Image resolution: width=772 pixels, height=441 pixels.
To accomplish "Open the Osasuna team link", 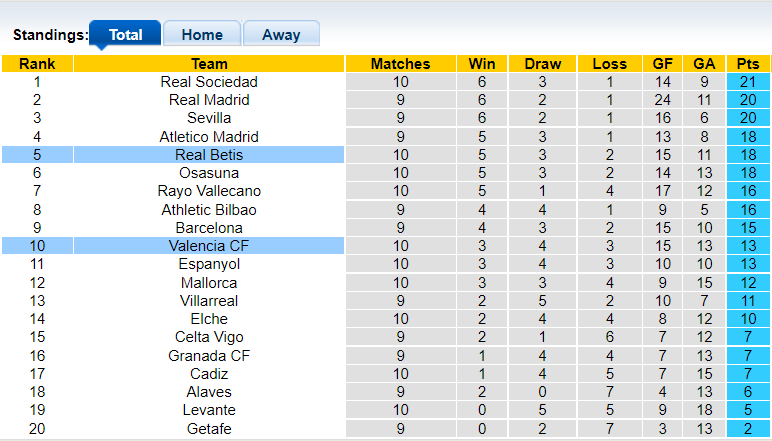I will (x=209, y=173).
